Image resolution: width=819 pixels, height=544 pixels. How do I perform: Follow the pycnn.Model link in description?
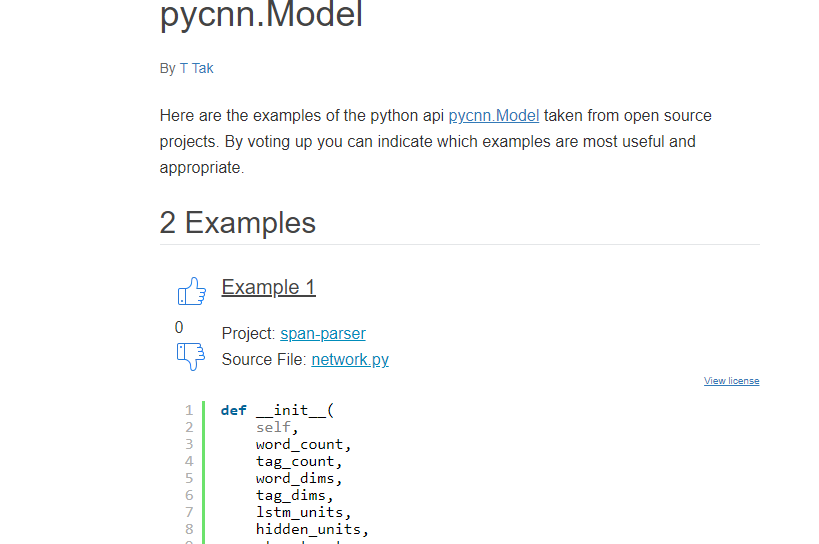(x=494, y=115)
